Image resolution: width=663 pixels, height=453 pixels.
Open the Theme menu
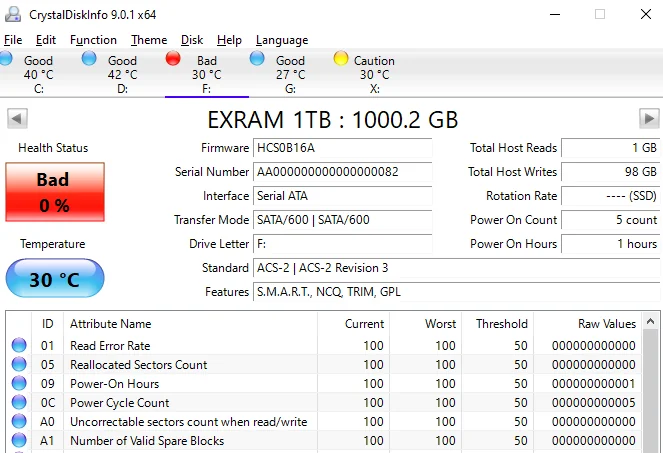point(149,40)
